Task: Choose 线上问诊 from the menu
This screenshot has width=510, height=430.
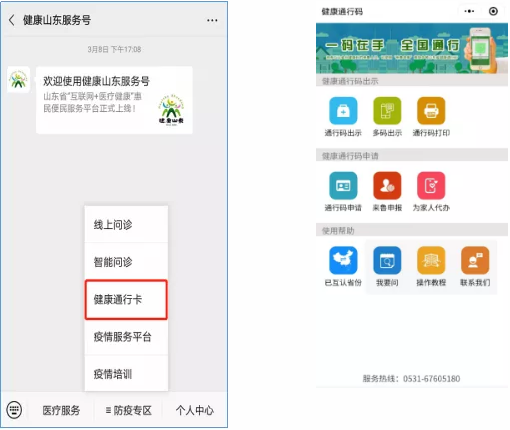Action: tap(126, 225)
